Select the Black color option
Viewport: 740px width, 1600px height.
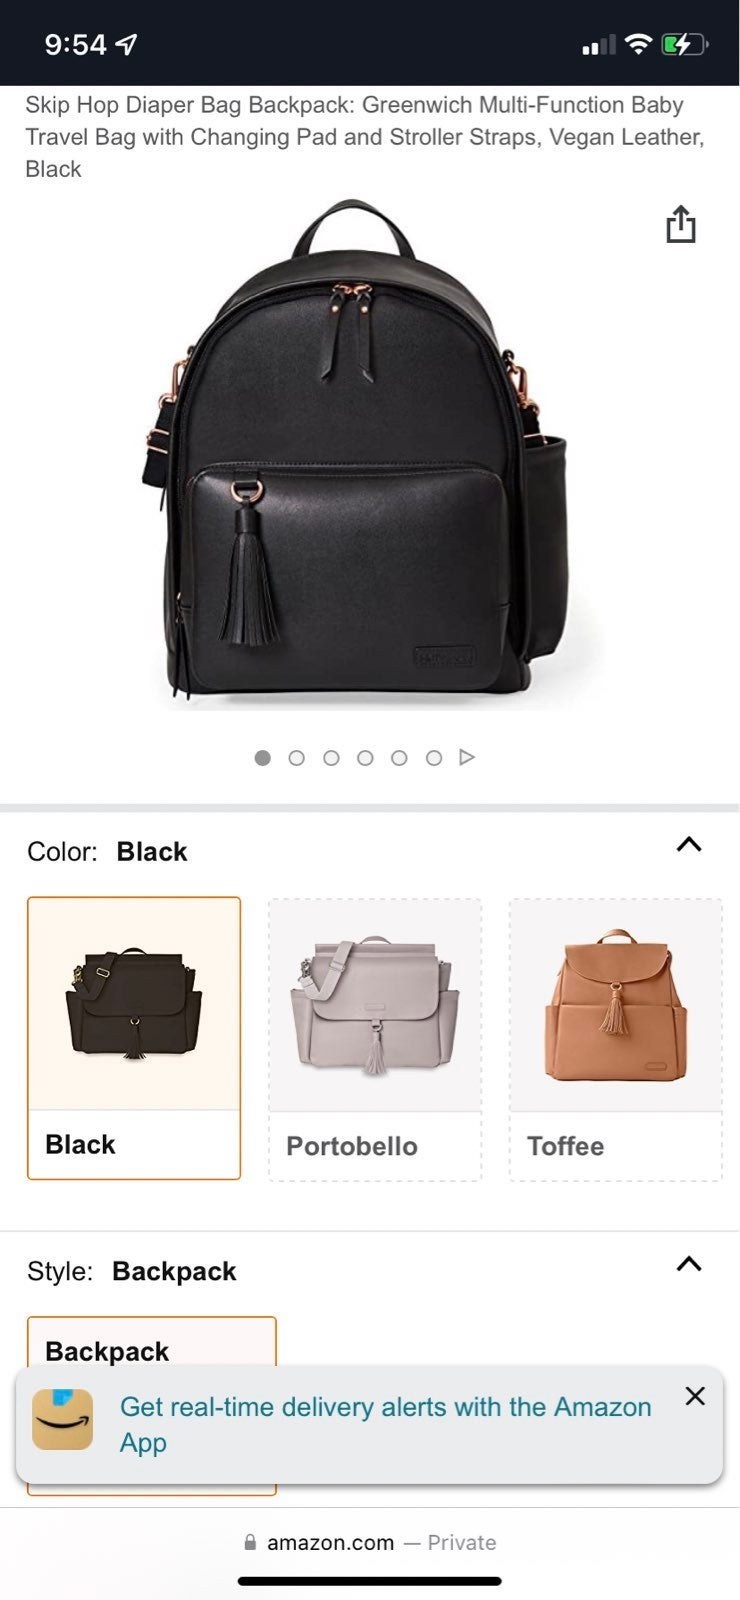[x=134, y=1038]
